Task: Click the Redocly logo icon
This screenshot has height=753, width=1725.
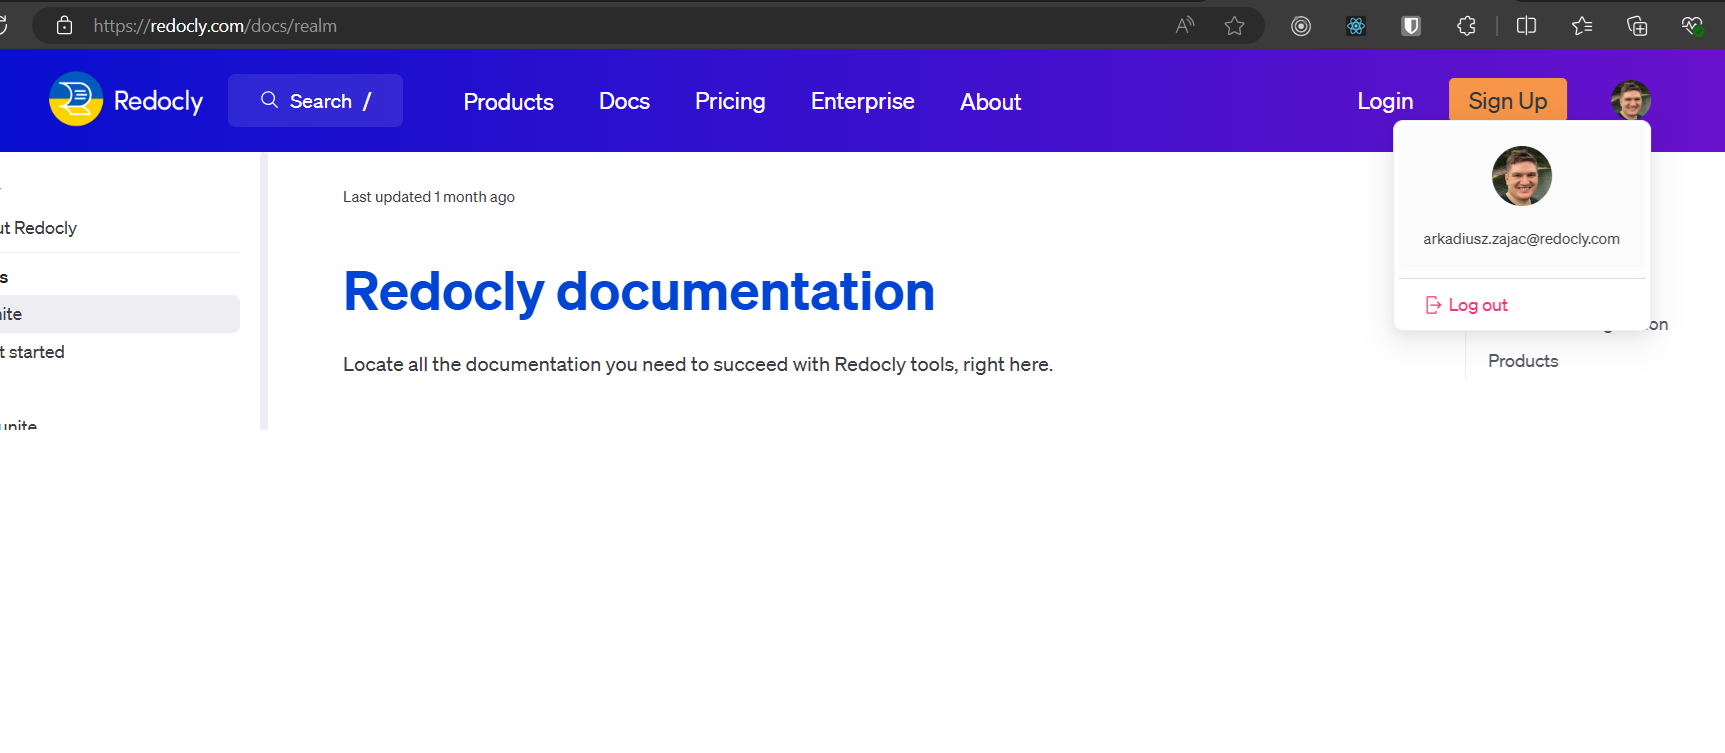Action: pos(76,99)
